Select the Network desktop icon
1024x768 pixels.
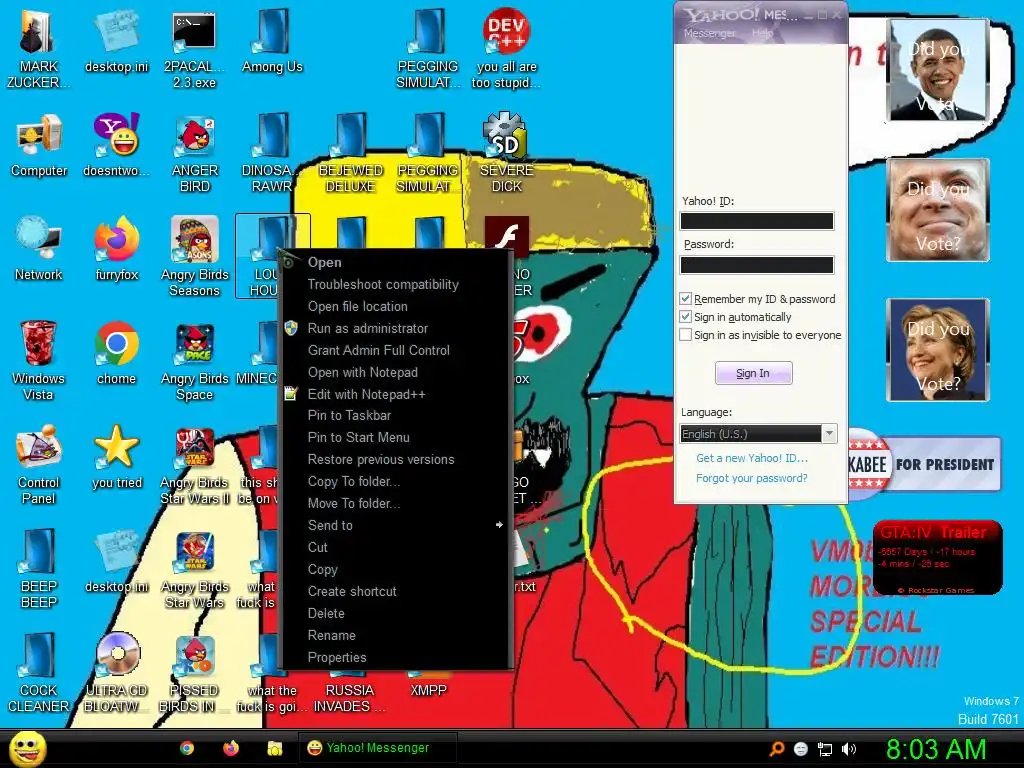39,249
